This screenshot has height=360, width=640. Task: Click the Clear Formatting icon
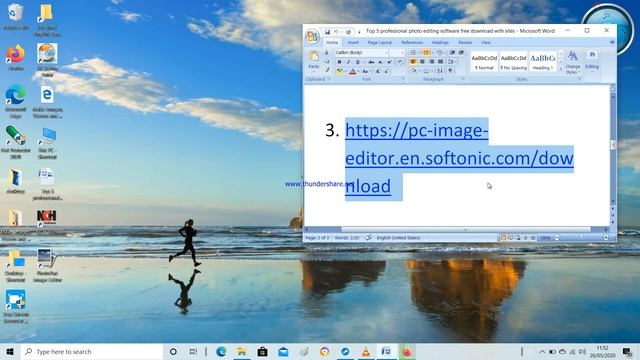(401, 62)
